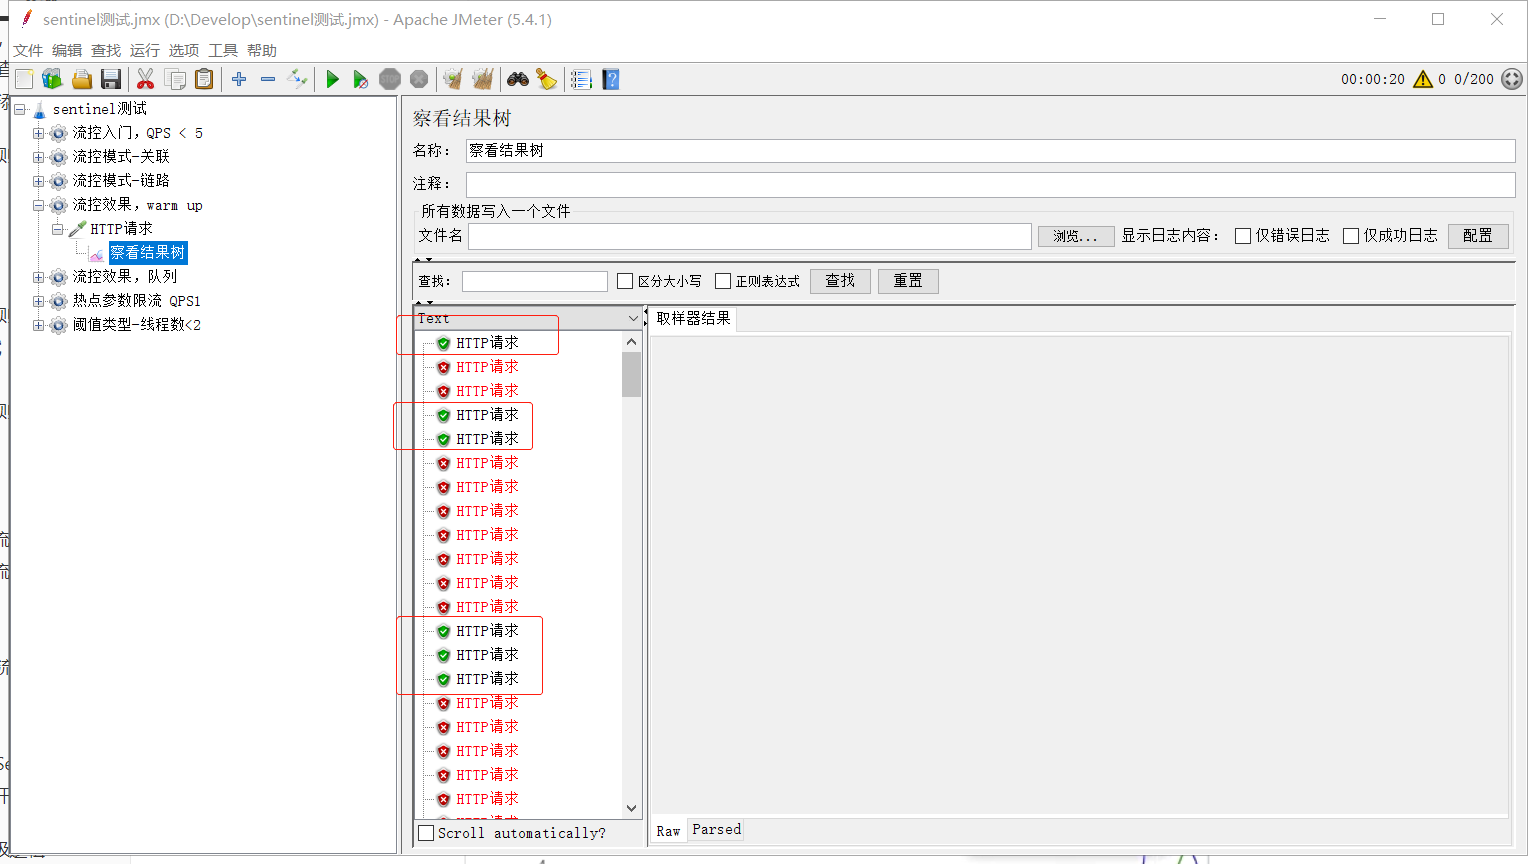The height and width of the screenshot is (864, 1536).
Task: Expand the 热点参数限流 QPS1 node
Action: (39, 301)
